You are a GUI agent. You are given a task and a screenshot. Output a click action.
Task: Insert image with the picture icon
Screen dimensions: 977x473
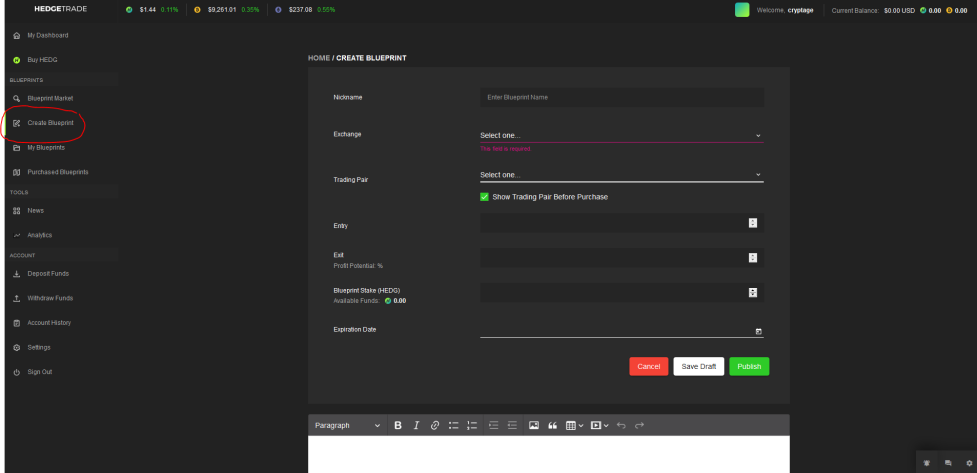tap(534, 425)
